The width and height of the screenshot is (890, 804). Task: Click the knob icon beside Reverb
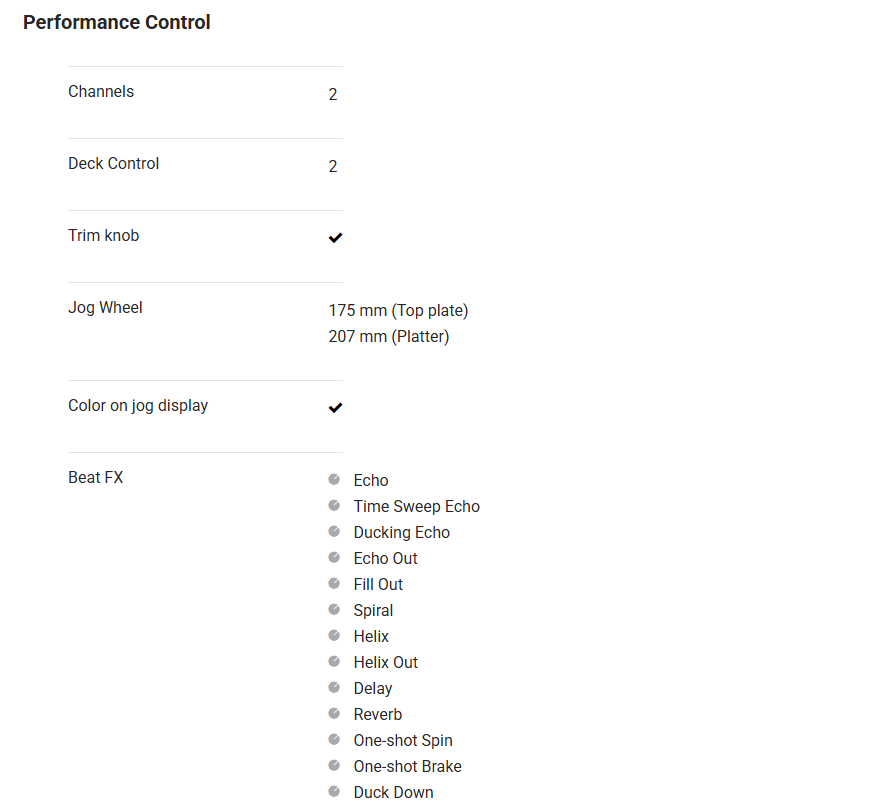click(x=334, y=713)
